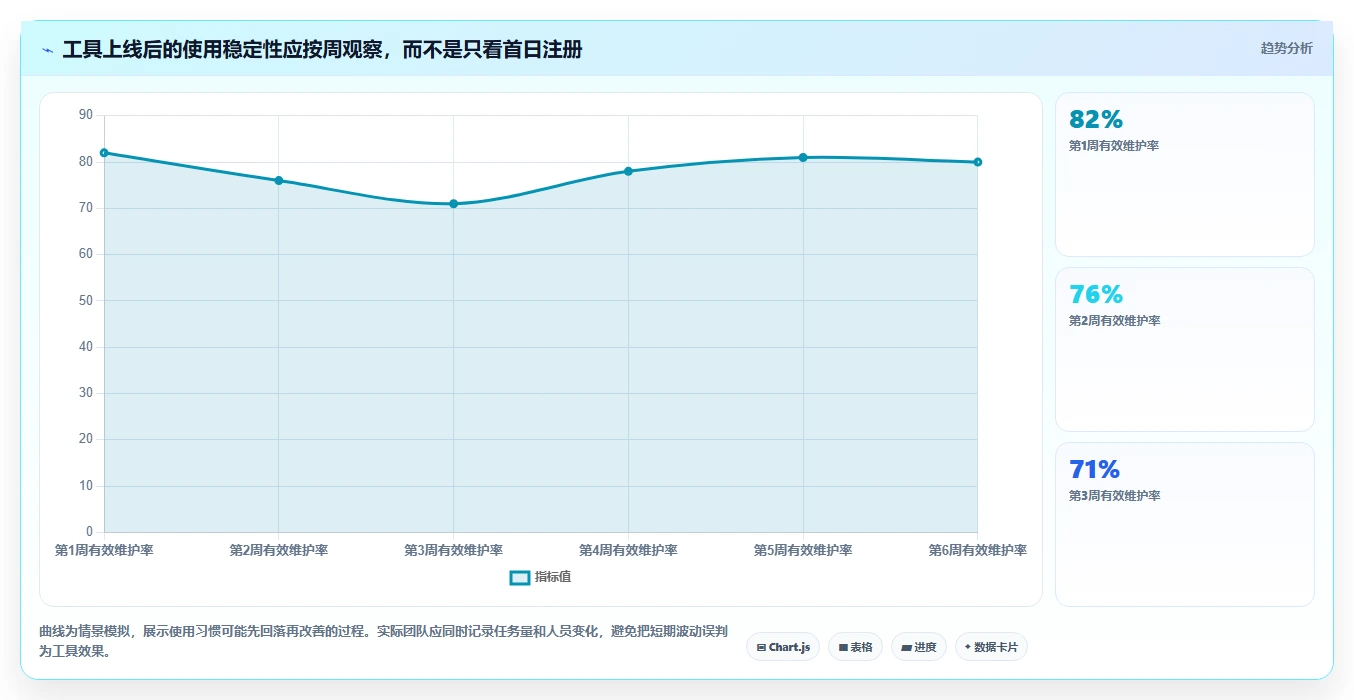This screenshot has height=700, width=1354.
Task: Click x-axis label 第2周有效维护率
Action: coord(279,550)
